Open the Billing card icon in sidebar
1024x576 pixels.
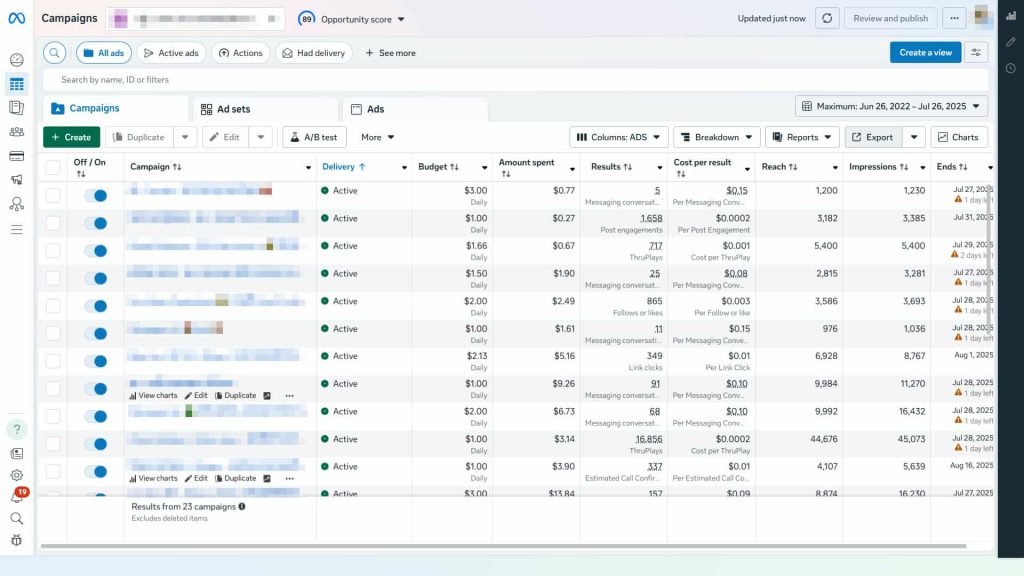pos(17,156)
